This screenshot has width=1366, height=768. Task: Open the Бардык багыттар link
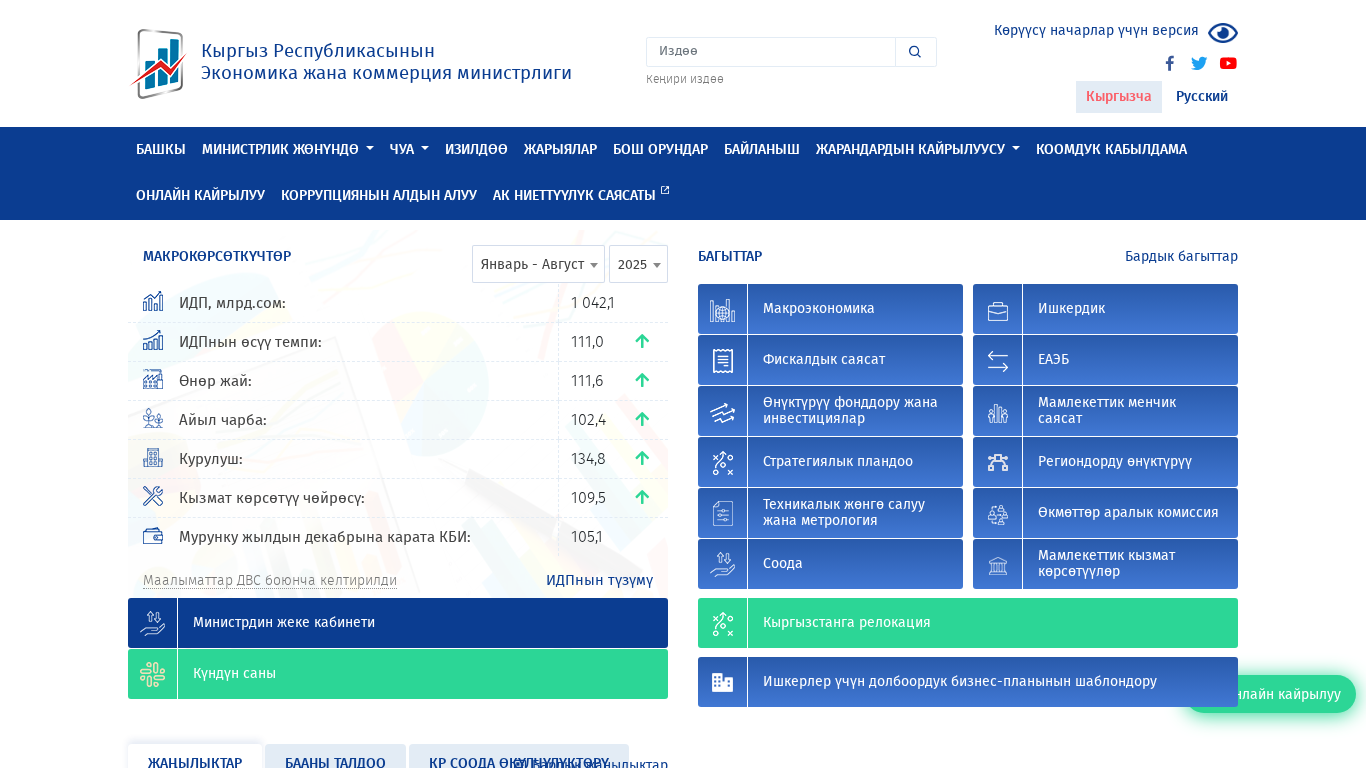click(1181, 256)
